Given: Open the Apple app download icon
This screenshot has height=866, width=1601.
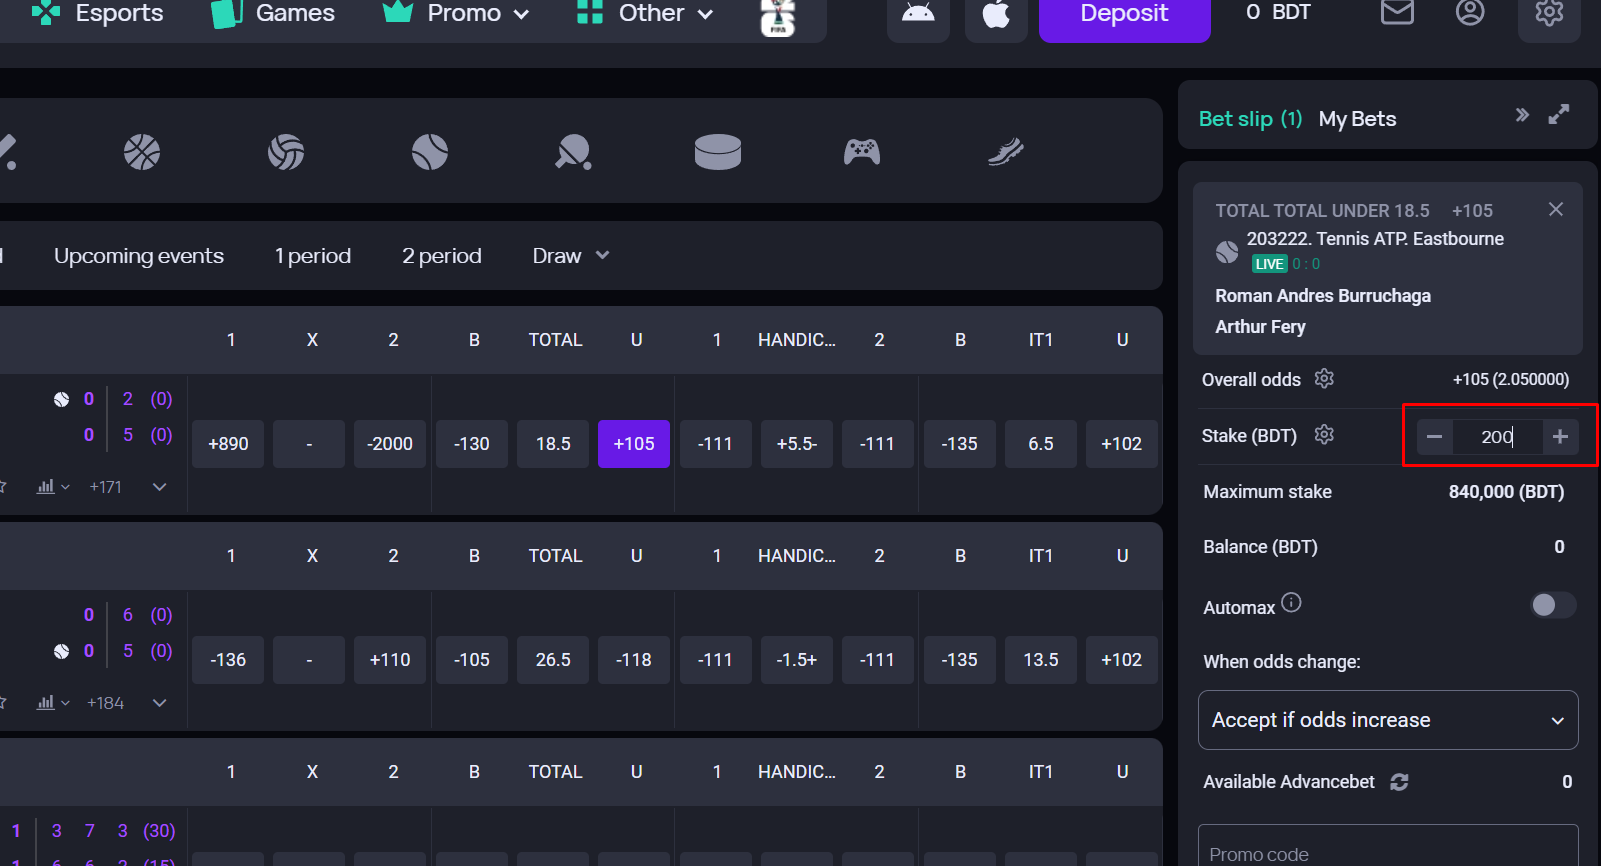Looking at the screenshot, I should coord(996,15).
